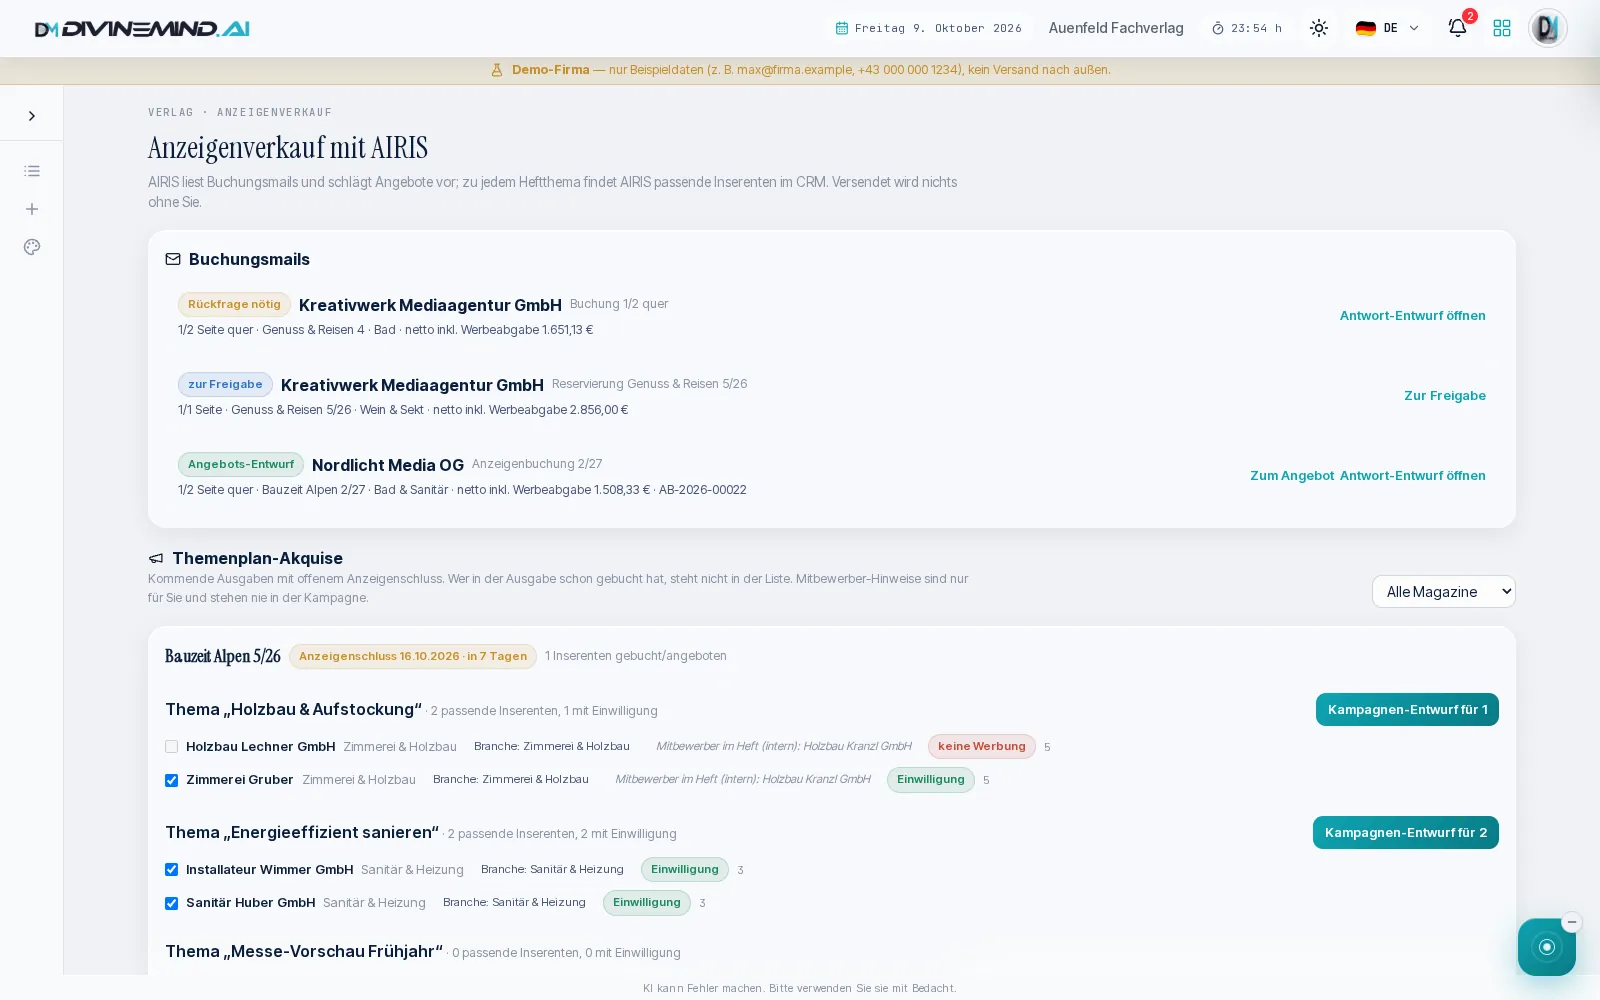Open Zum Angebot for Nordlicht Media OG

click(x=1292, y=476)
